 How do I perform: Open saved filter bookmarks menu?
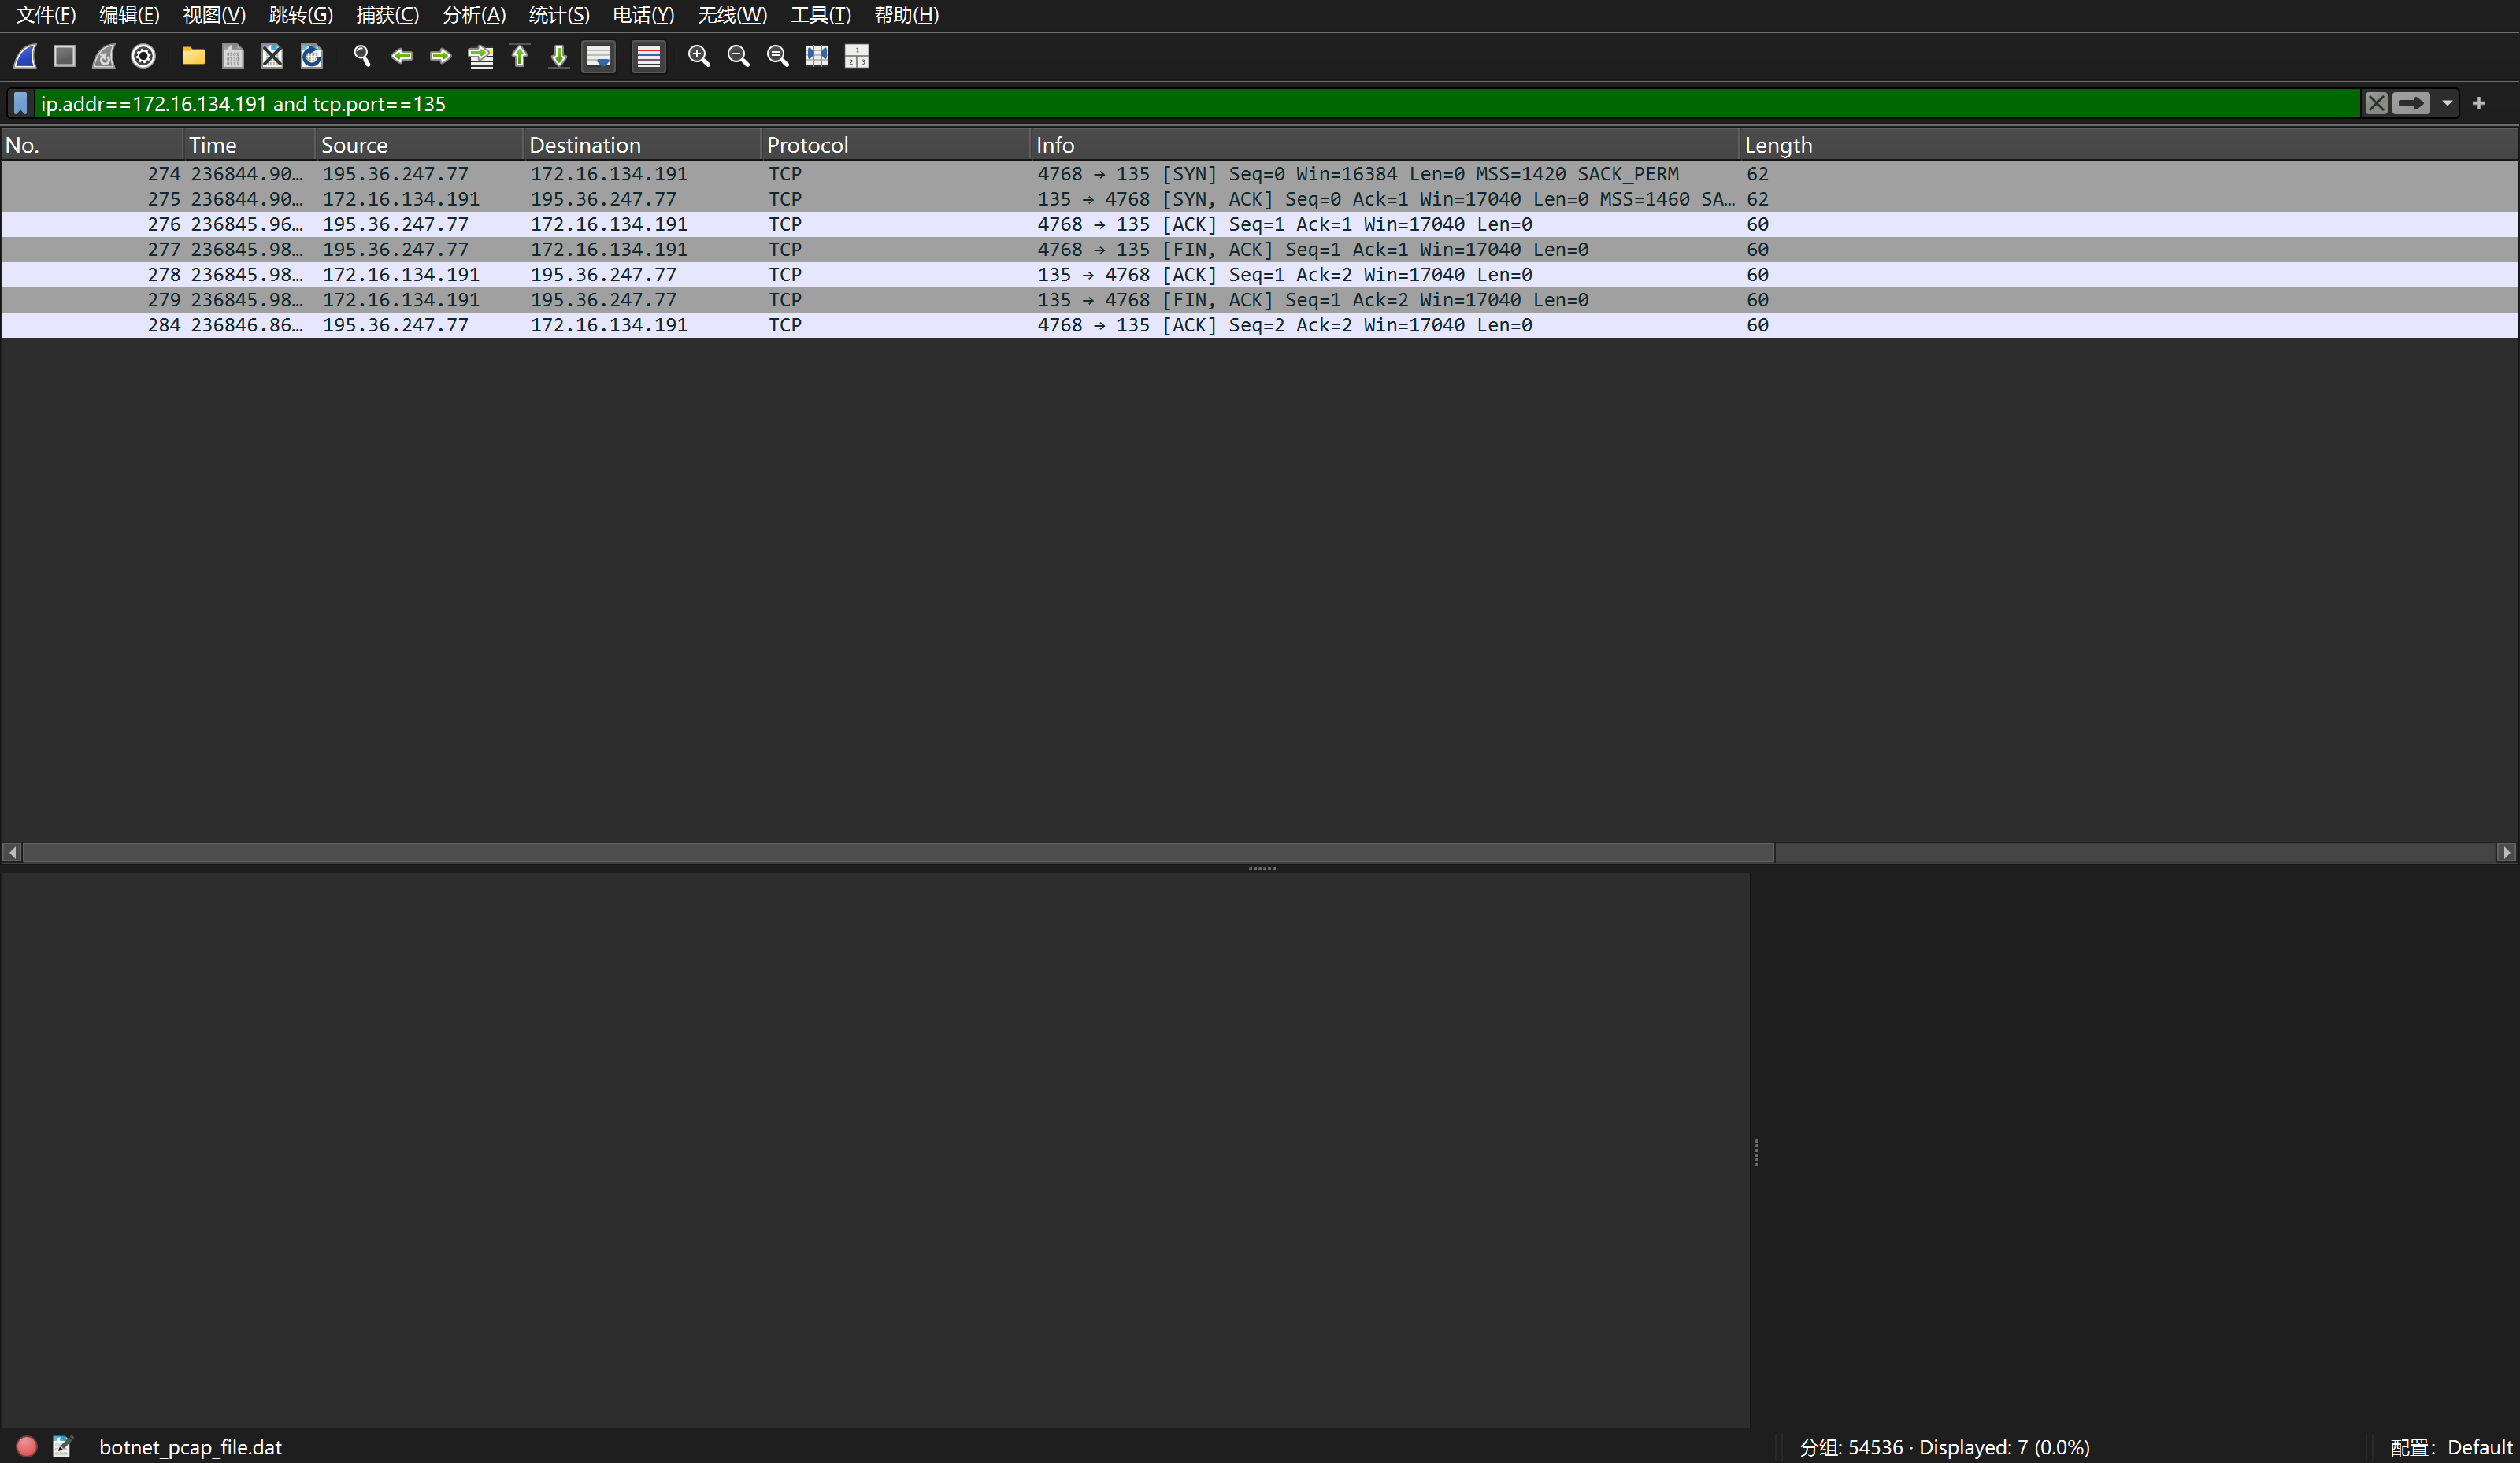pyautogui.click(x=20, y=103)
